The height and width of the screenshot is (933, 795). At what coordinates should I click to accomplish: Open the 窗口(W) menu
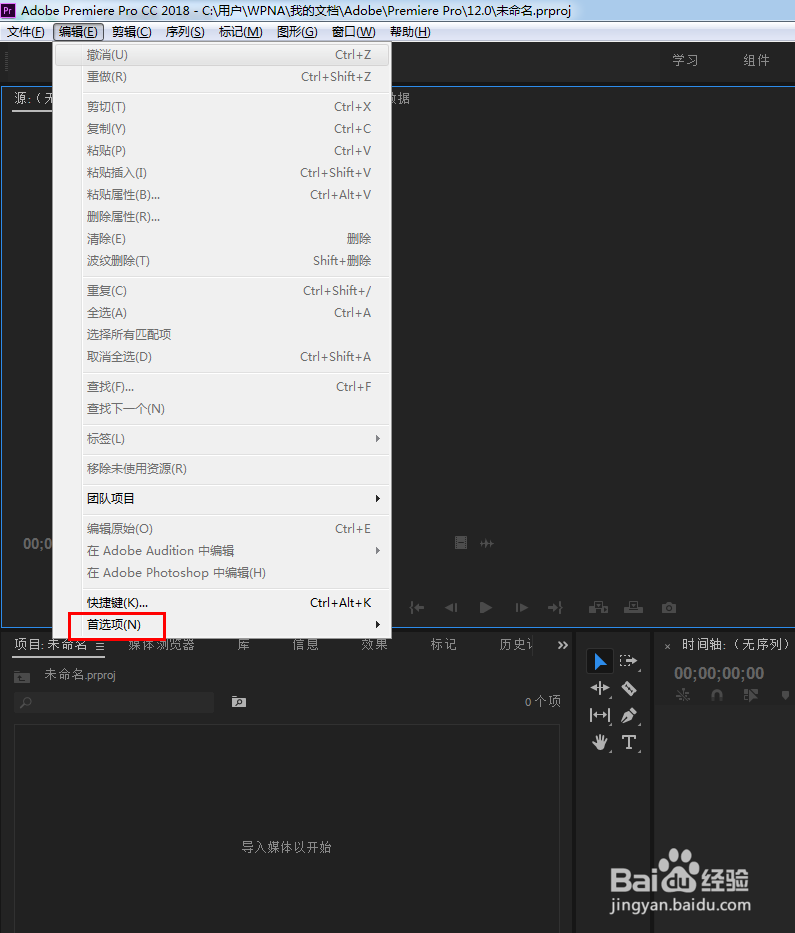353,32
